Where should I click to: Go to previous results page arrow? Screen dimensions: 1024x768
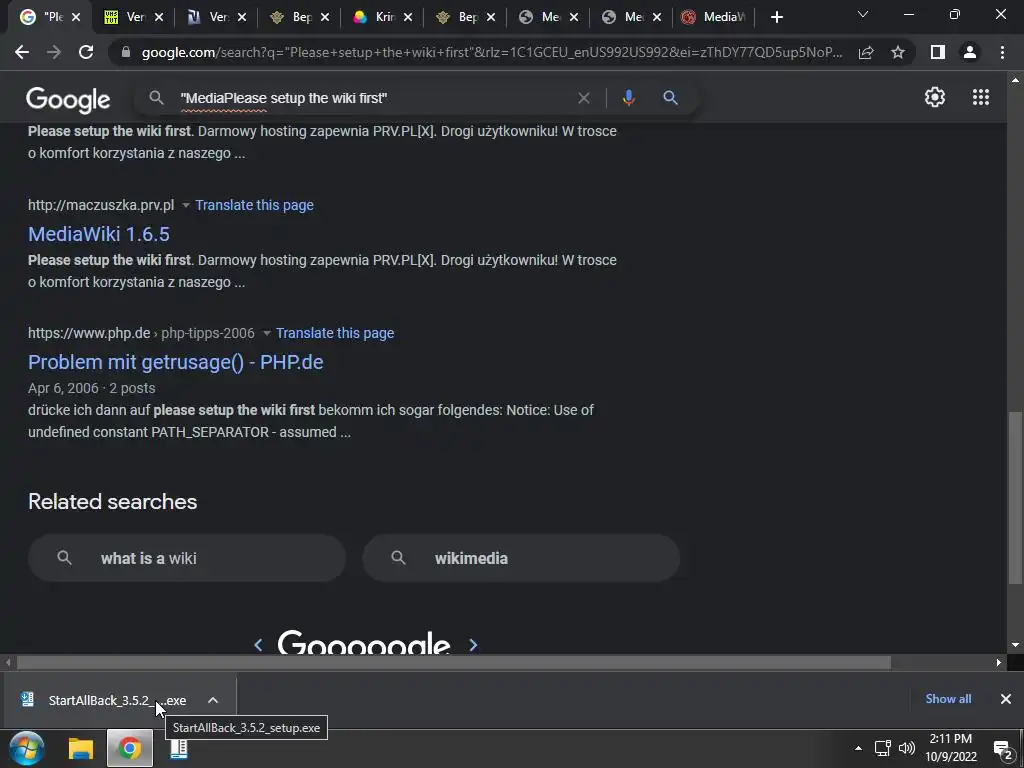click(258, 645)
